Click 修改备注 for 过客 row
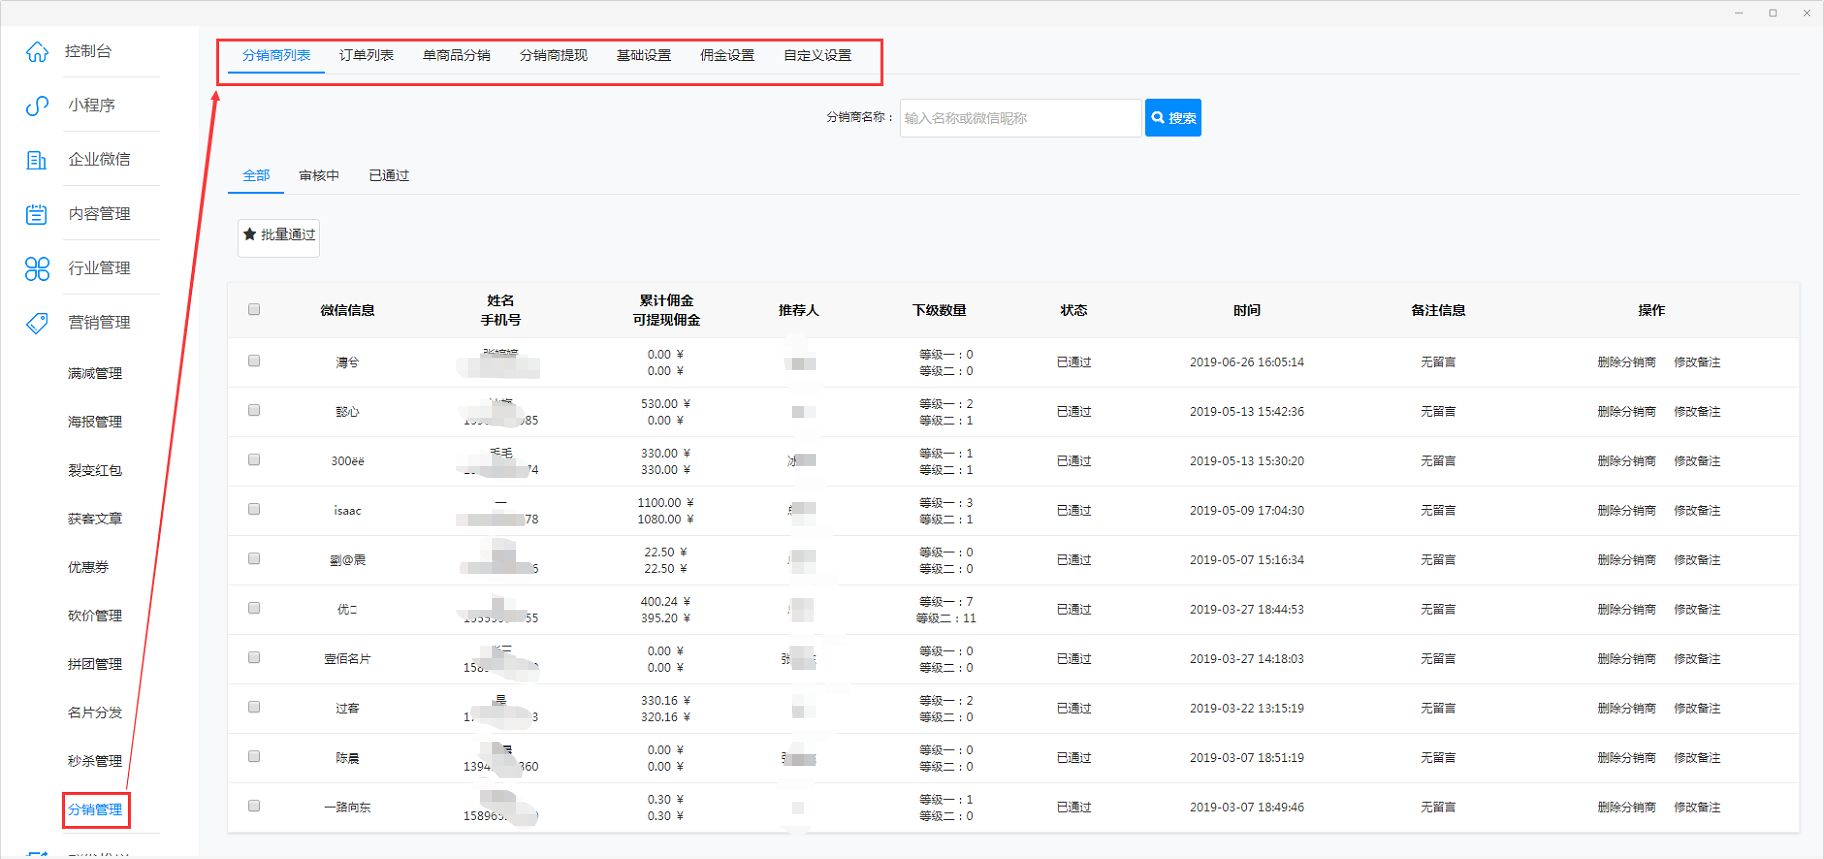The width and height of the screenshot is (1824, 859). coord(1697,708)
